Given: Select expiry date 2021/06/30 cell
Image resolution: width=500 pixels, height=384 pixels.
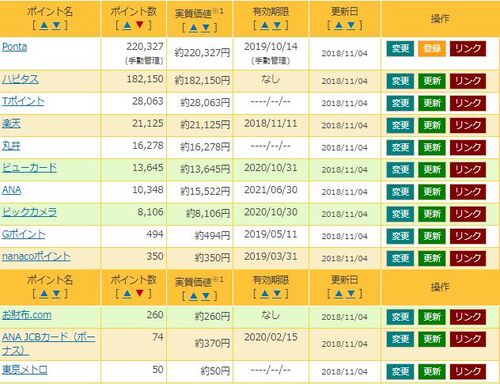Looking at the screenshot, I should coord(271,190).
